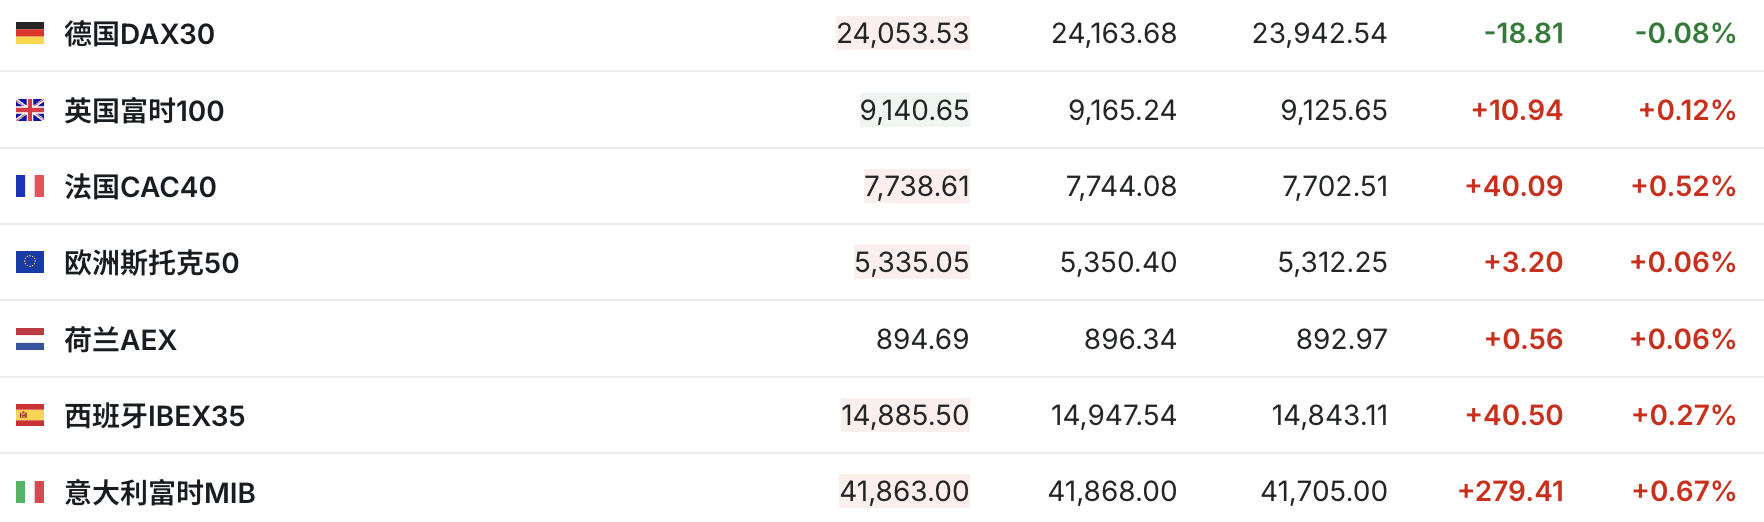Select the DAX30 last price 24,053.53
This screenshot has height=522, width=1764.
click(903, 33)
